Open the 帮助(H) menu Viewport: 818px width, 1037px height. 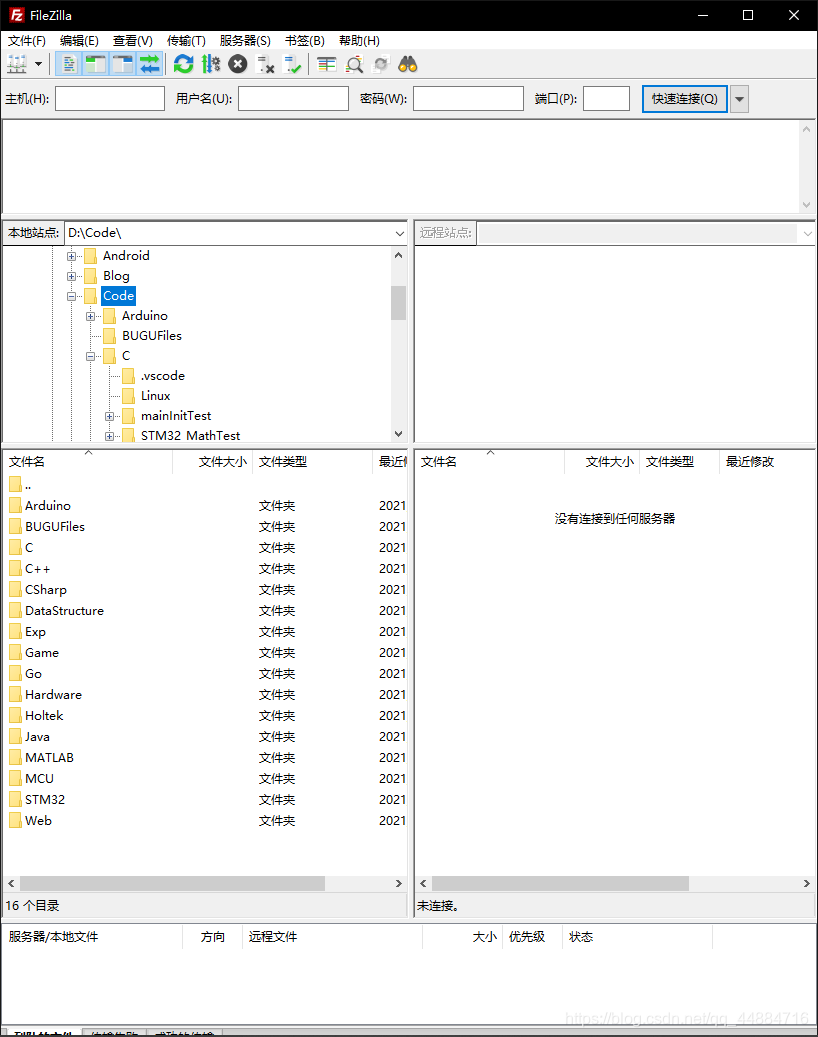pos(359,40)
